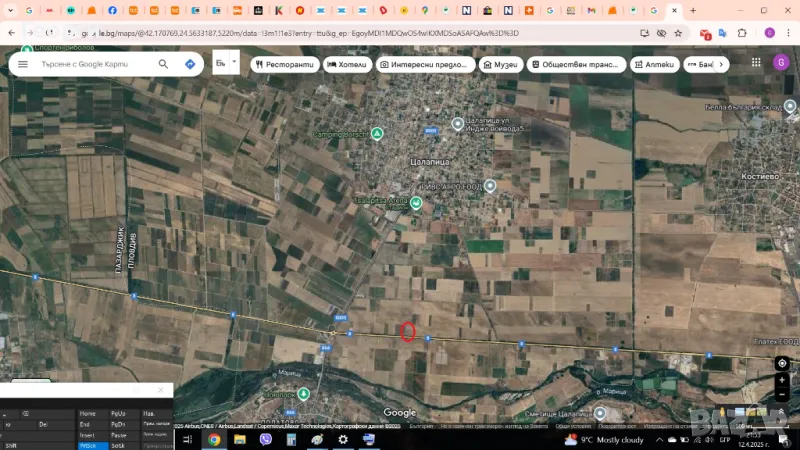Open Google Chrome from the taskbar
The height and width of the screenshot is (450, 800).
pos(213,439)
